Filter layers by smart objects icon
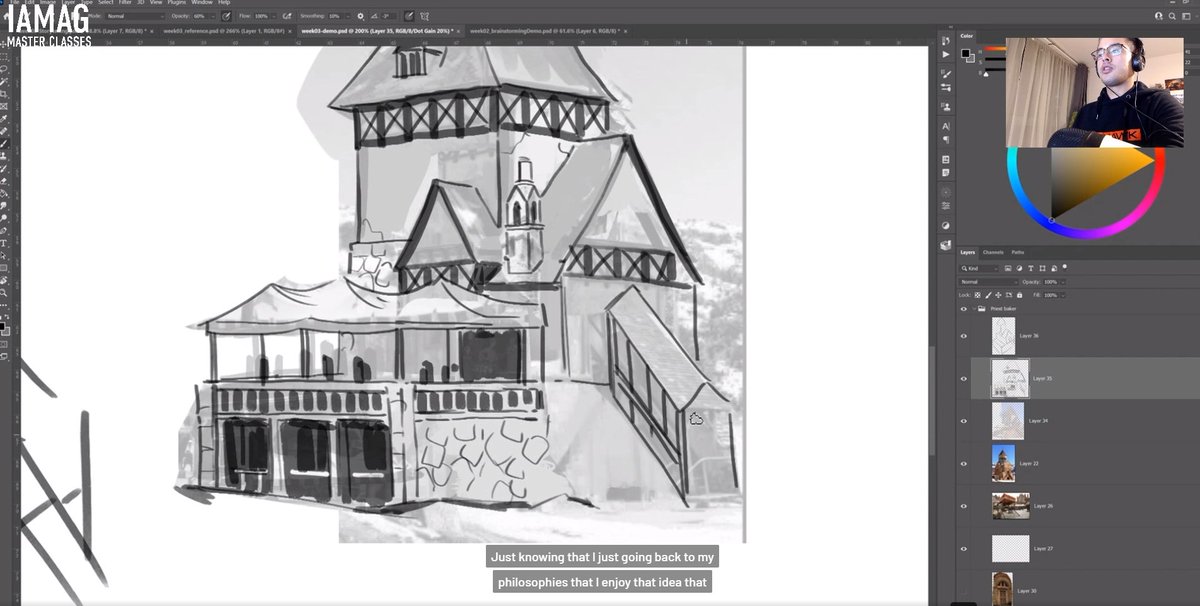 click(1054, 268)
